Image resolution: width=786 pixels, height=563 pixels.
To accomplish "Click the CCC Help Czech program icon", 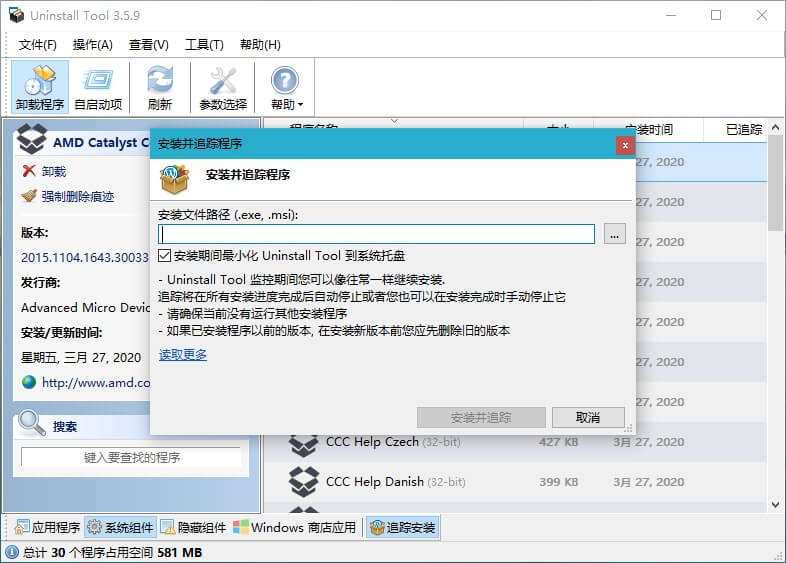I will point(304,444).
